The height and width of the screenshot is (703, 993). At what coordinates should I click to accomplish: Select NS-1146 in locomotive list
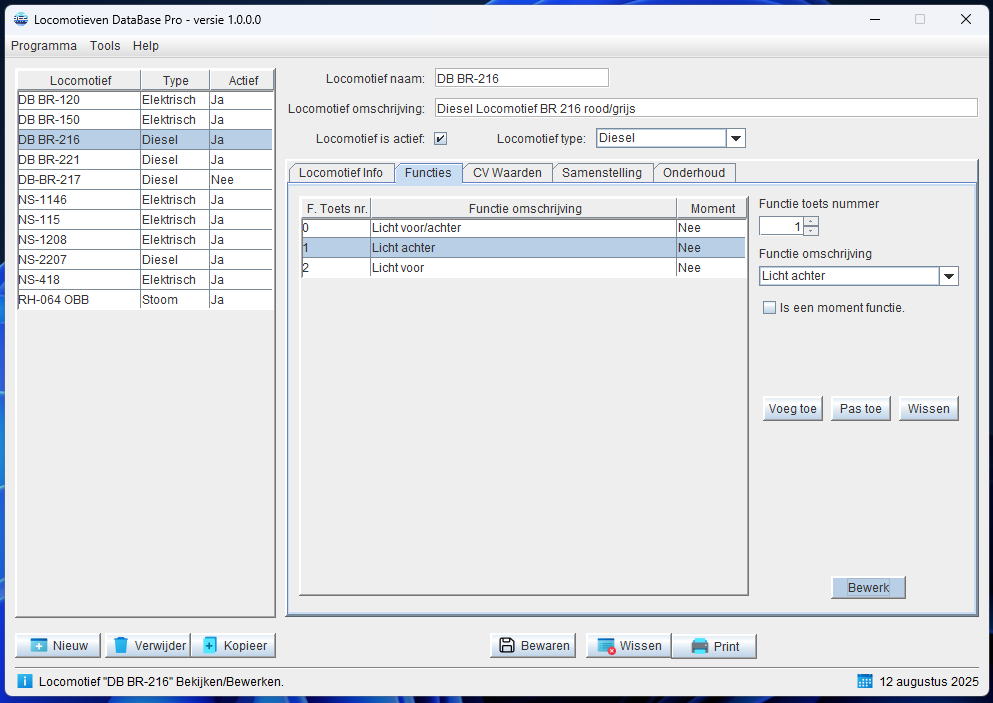point(145,200)
